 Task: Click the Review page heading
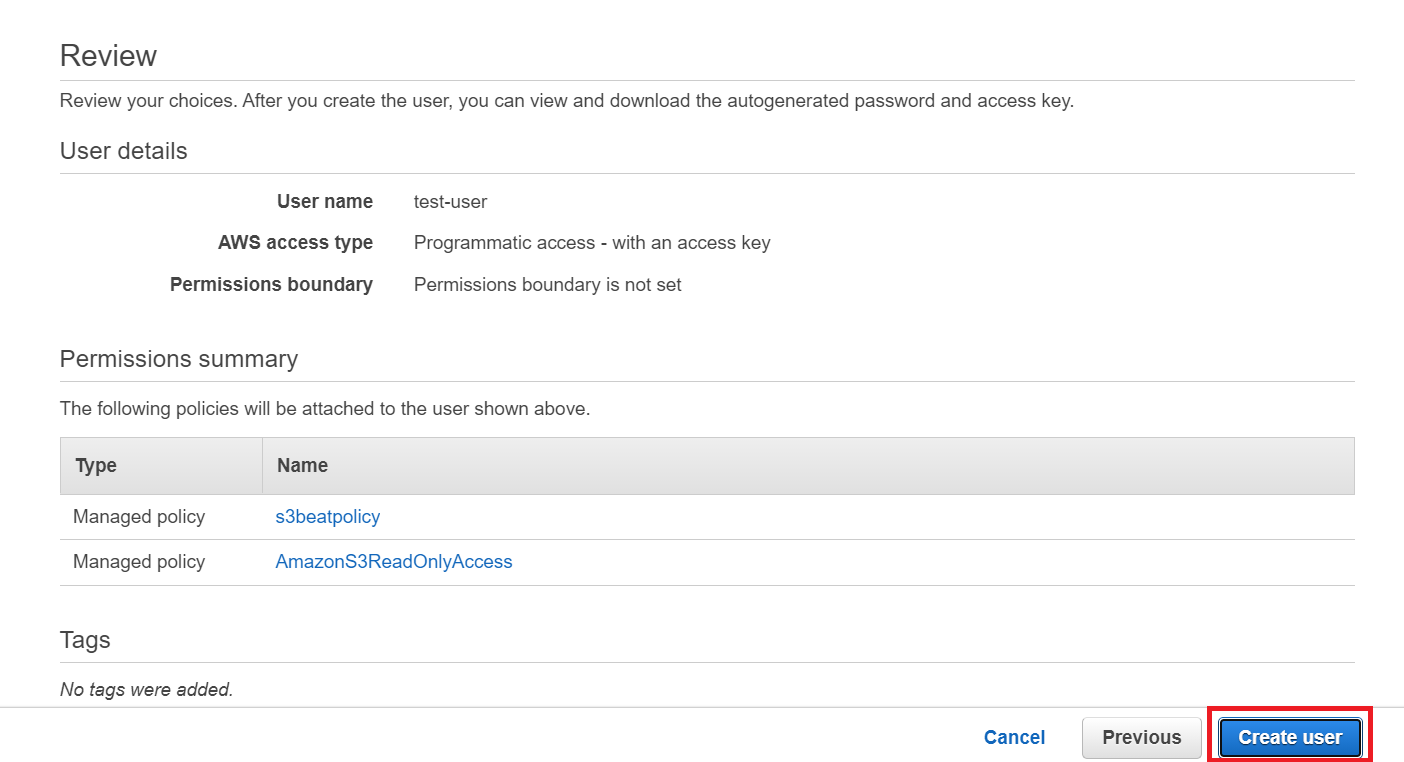(x=108, y=56)
